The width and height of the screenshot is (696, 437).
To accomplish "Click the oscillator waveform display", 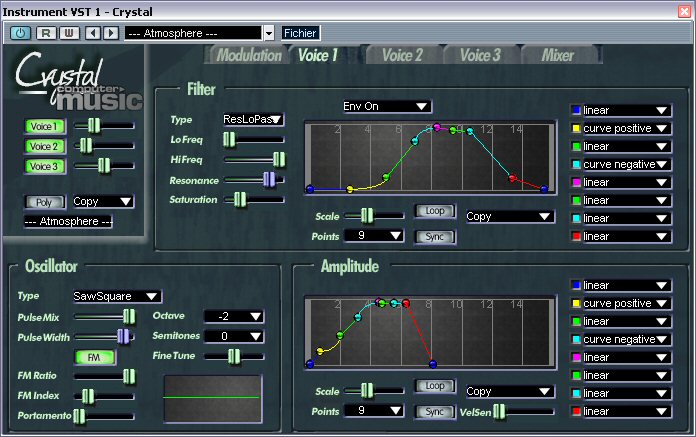I will tap(213, 398).
